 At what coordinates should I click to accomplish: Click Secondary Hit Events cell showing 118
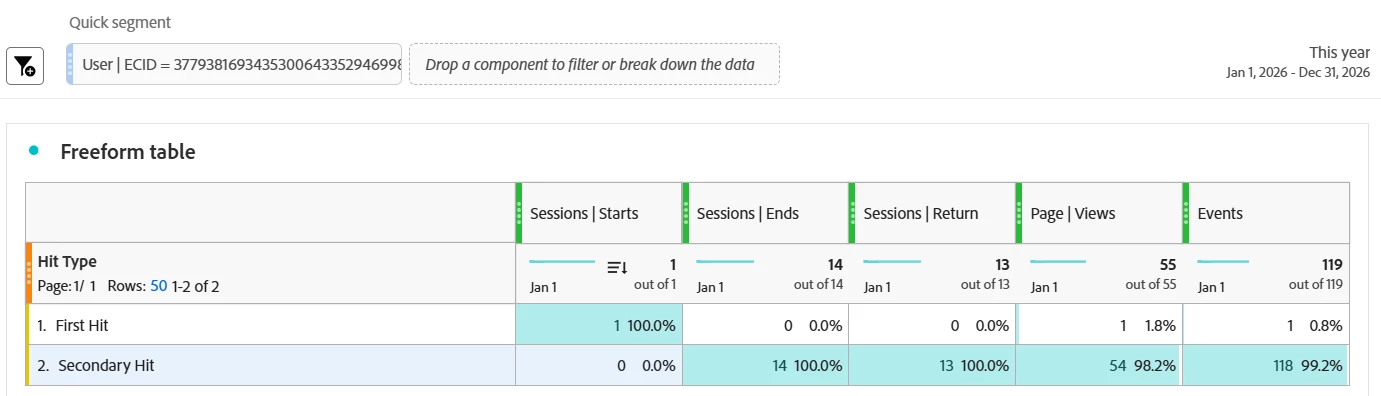(1266, 365)
